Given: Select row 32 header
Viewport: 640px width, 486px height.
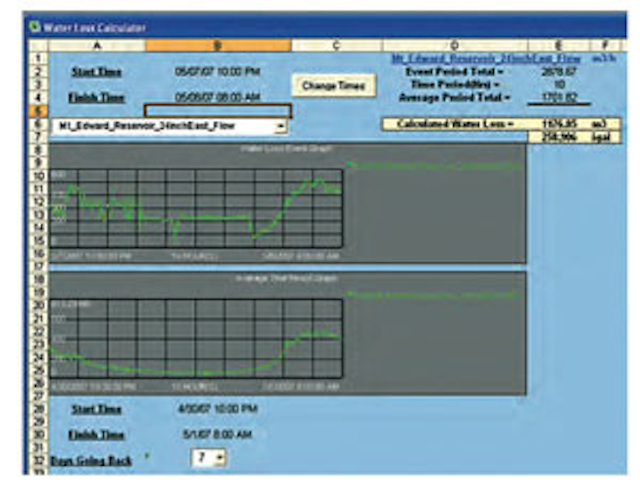Looking at the screenshot, I should coord(38,461).
